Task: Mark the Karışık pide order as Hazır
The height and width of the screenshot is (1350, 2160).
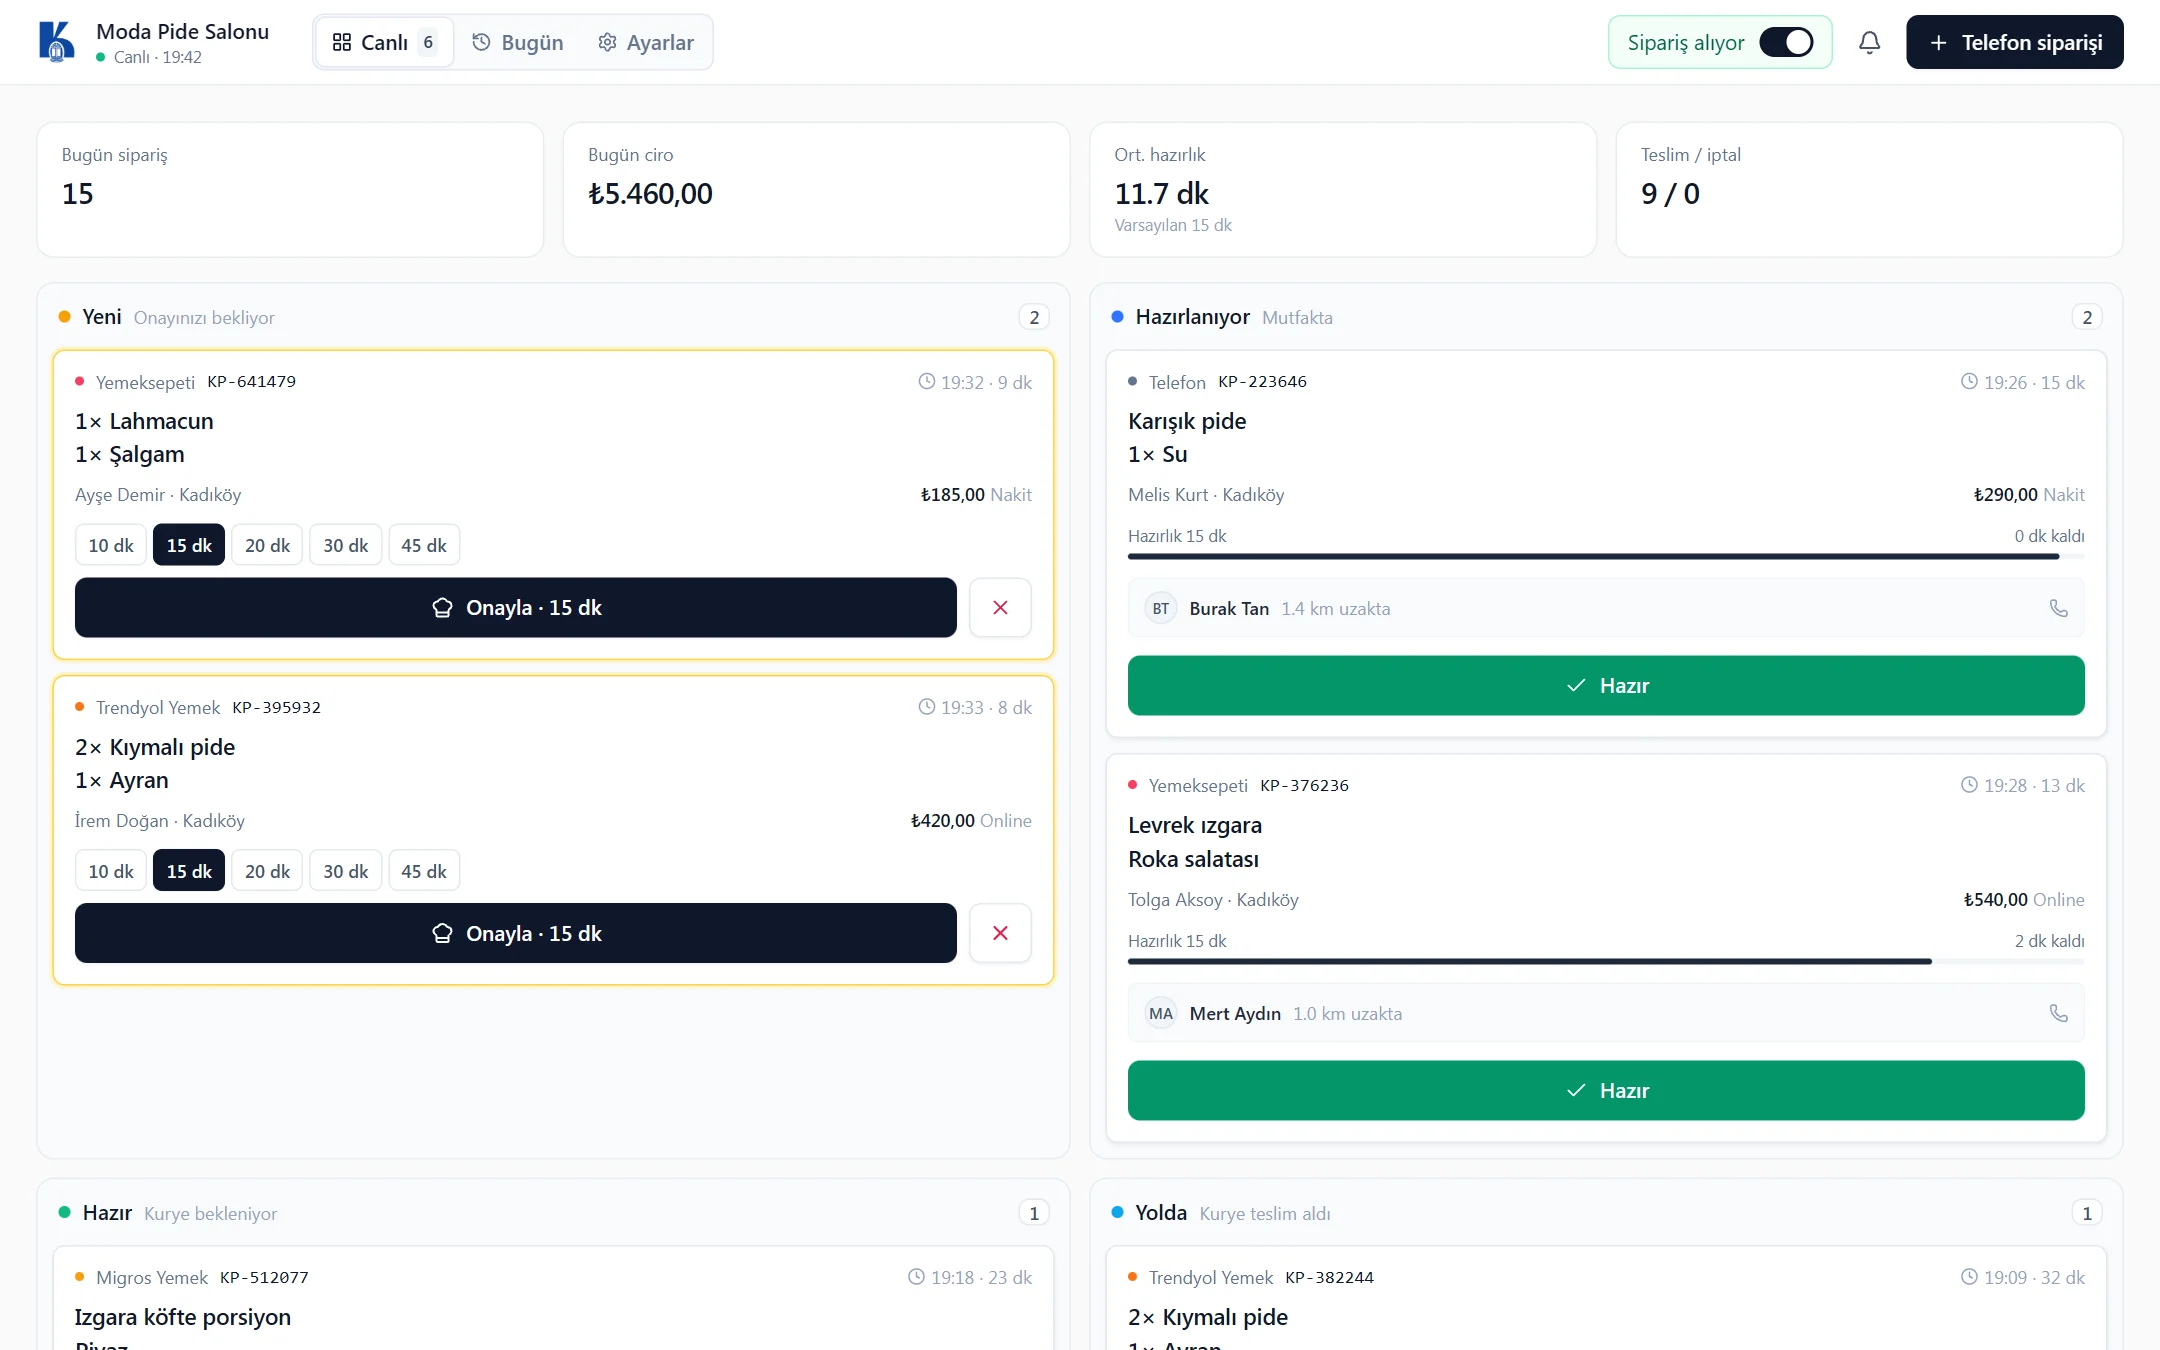Action: pos(1606,685)
